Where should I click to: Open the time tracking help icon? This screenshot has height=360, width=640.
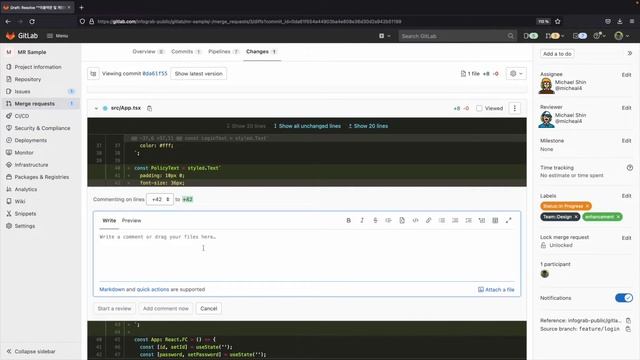(x=630, y=168)
